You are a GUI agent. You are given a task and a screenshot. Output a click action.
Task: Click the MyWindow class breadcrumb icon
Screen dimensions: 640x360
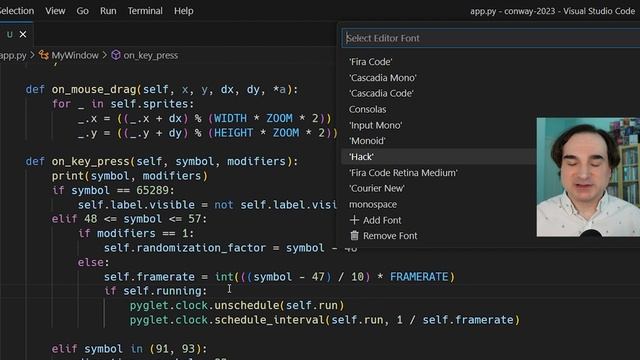[x=44, y=55]
